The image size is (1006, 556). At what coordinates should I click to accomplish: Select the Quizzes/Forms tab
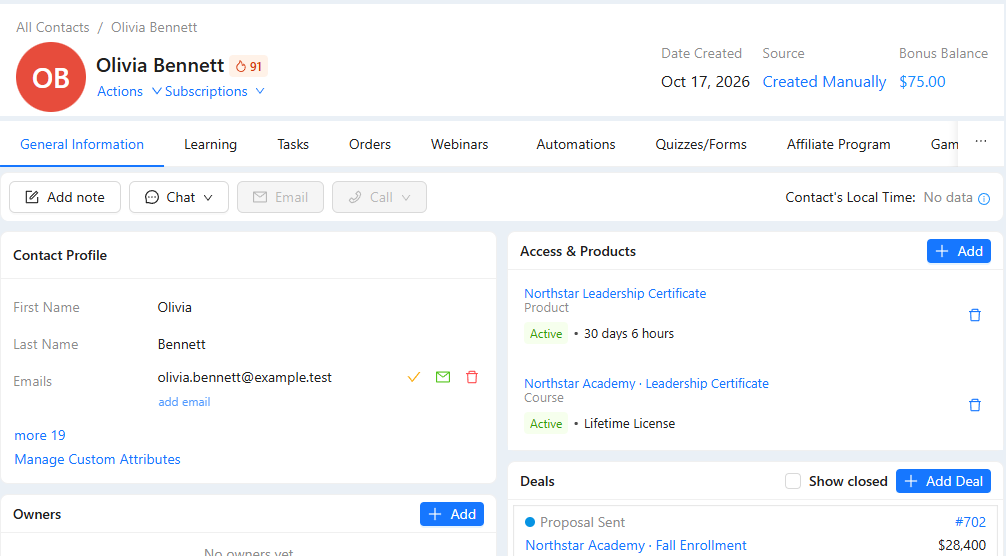(701, 144)
